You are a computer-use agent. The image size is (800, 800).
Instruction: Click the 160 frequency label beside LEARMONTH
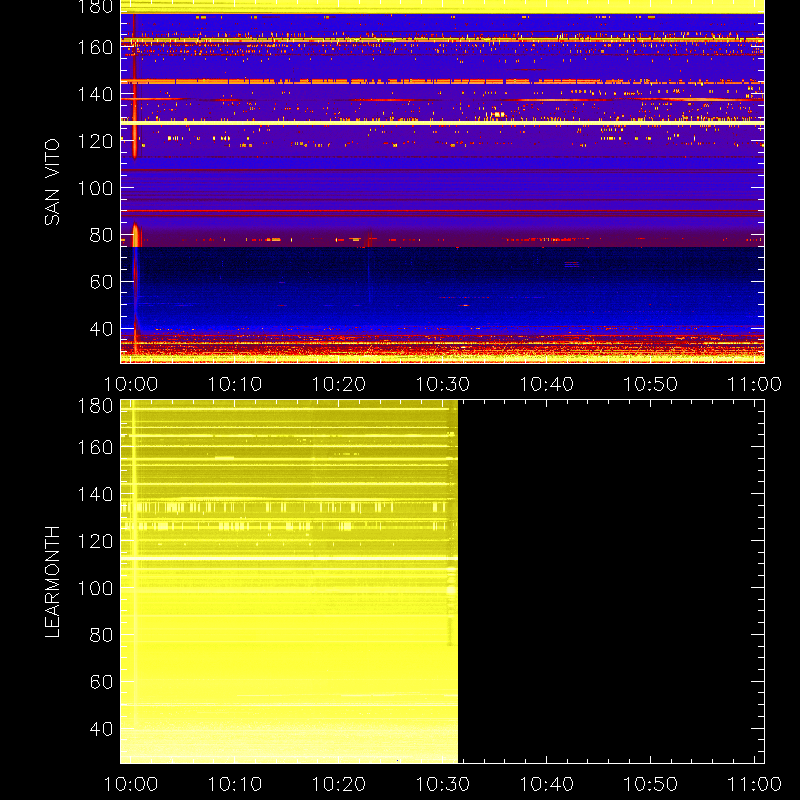tap(95, 447)
